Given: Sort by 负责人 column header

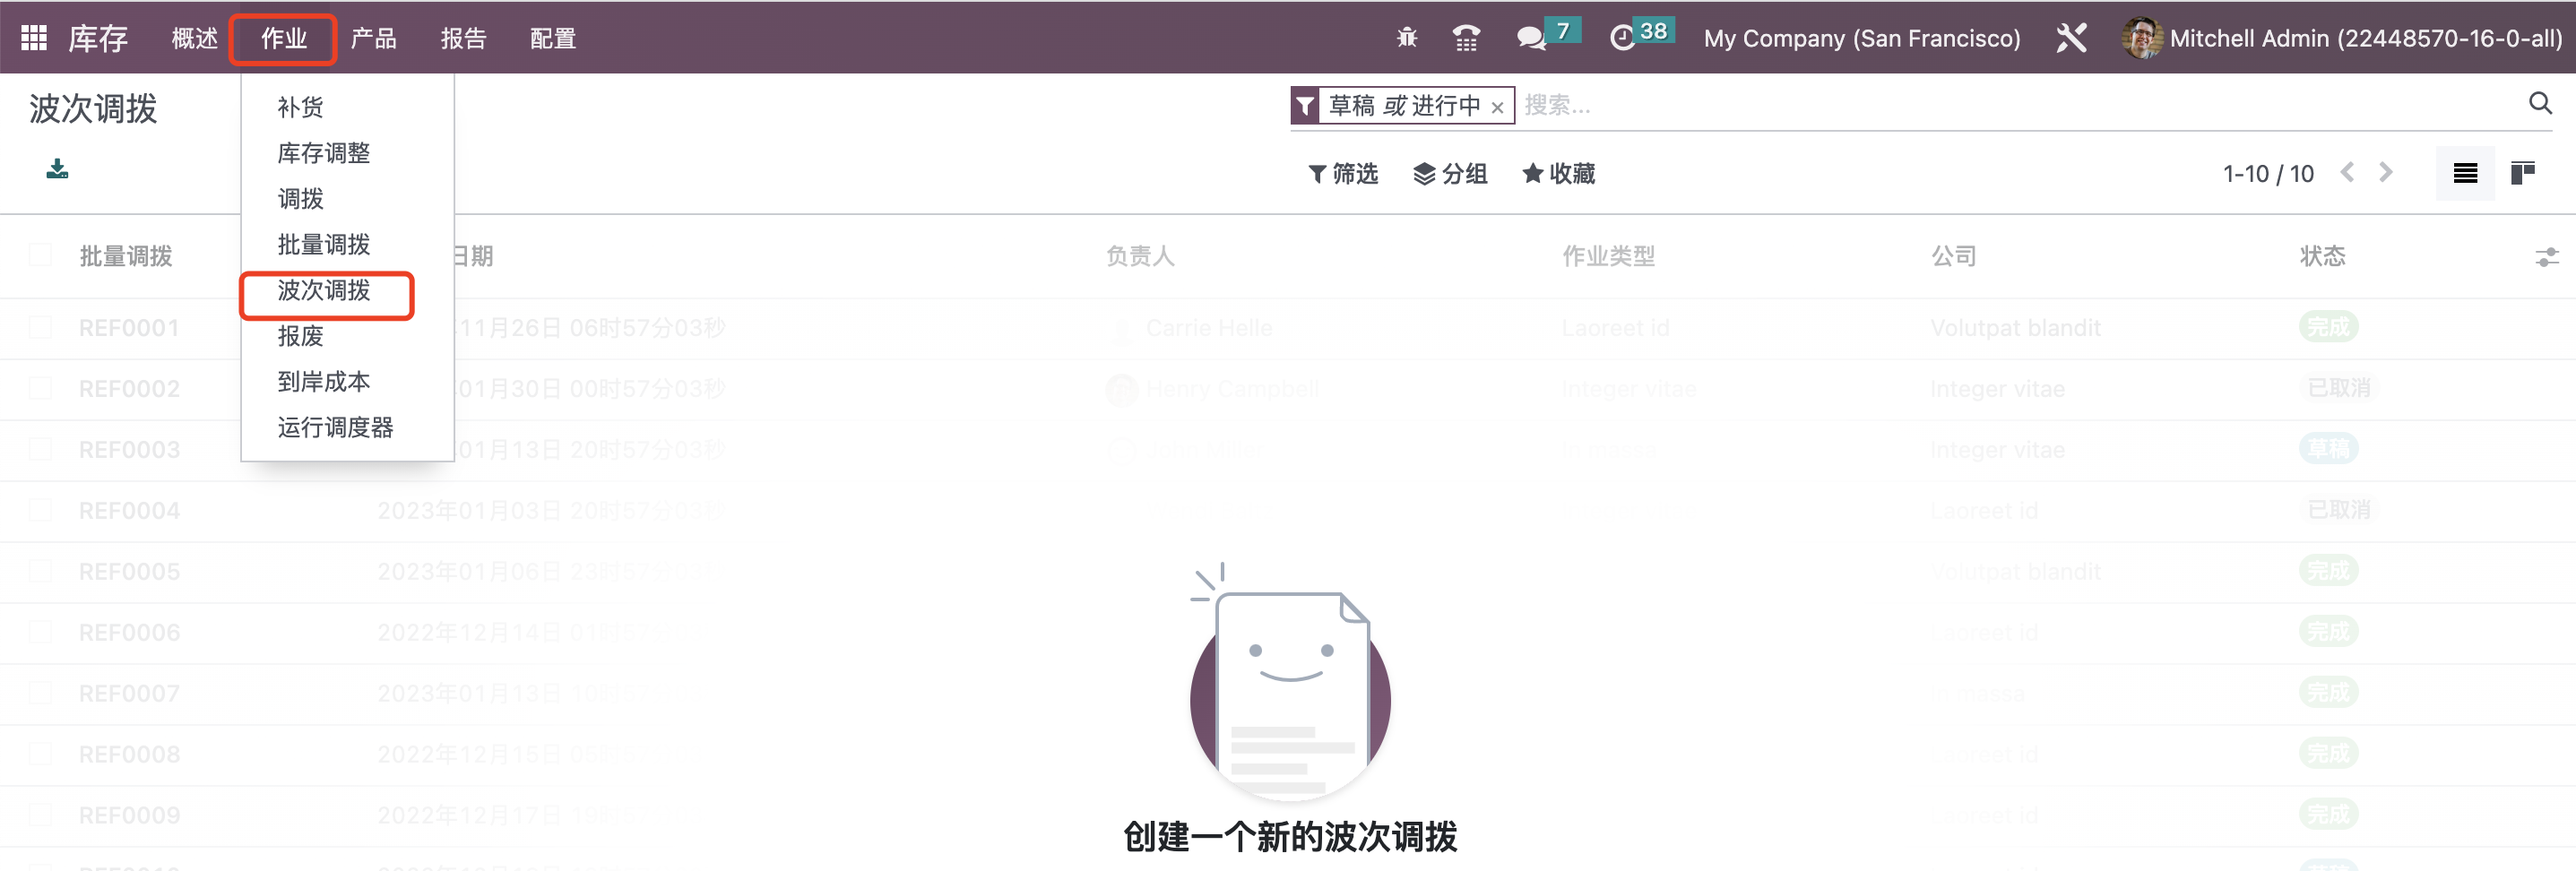Looking at the screenshot, I should [x=1140, y=256].
